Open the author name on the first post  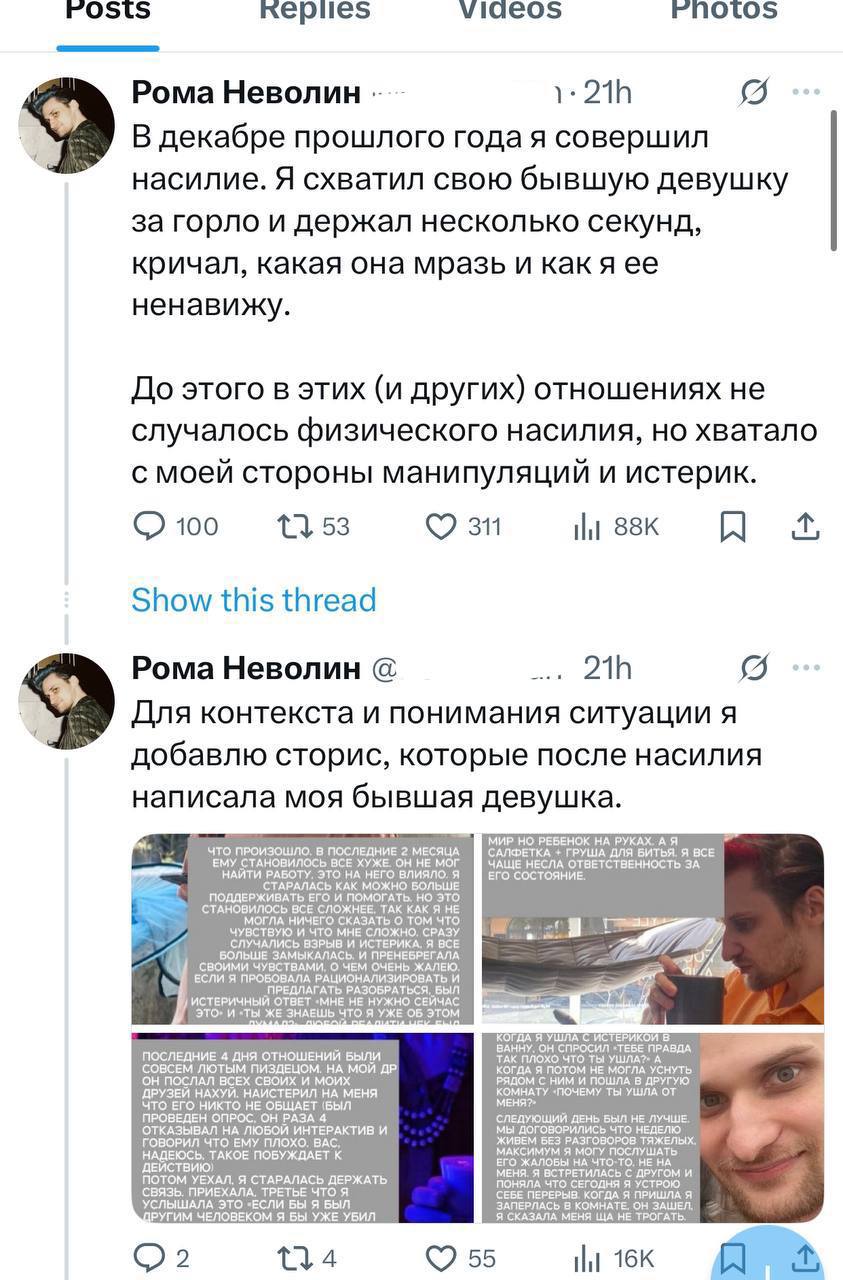(x=246, y=93)
